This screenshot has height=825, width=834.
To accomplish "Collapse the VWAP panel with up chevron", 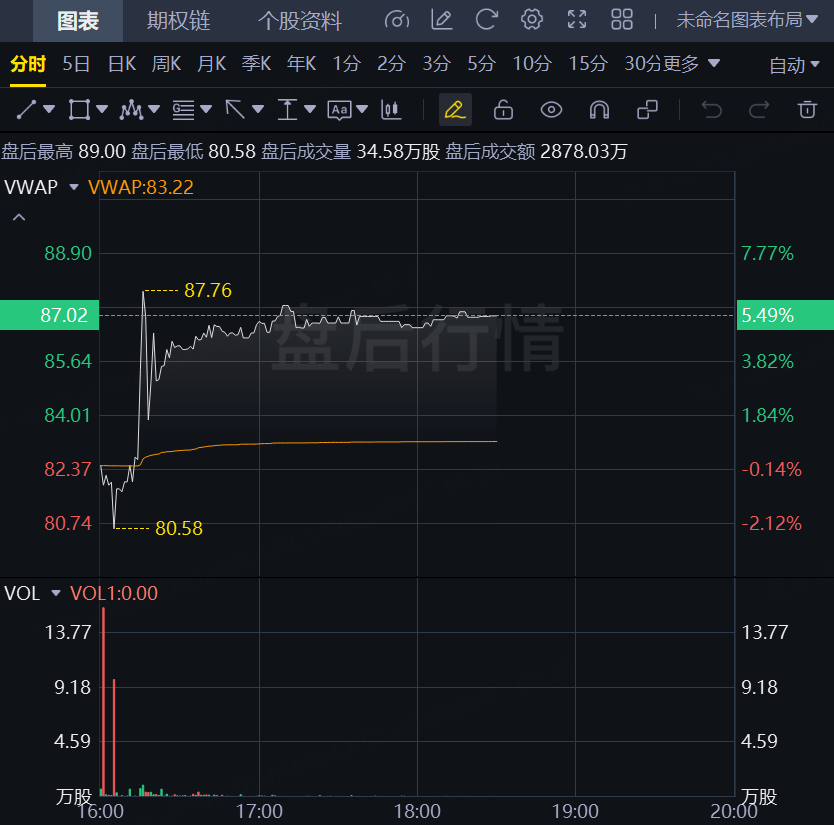I will click(x=19, y=217).
